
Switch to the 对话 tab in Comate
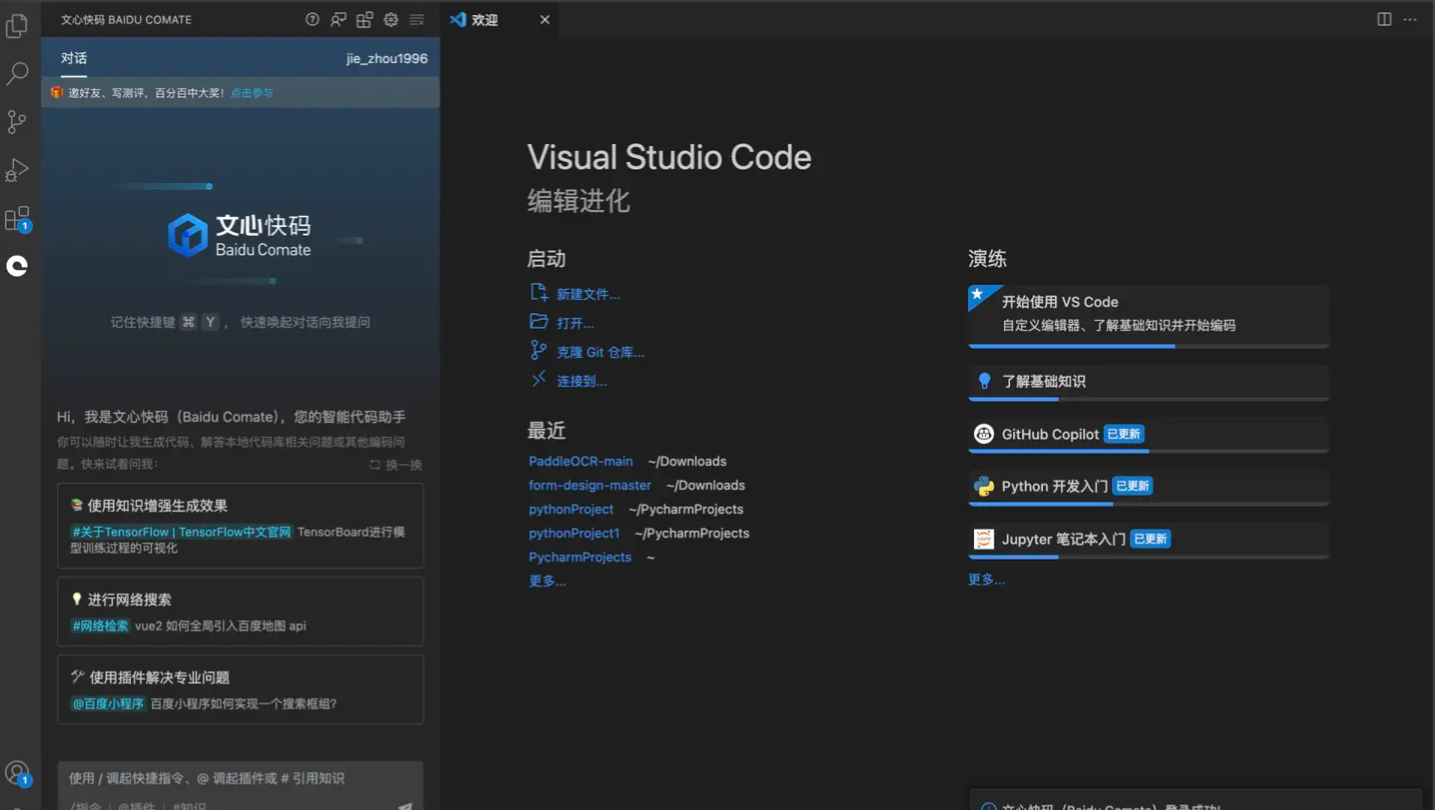(x=74, y=58)
